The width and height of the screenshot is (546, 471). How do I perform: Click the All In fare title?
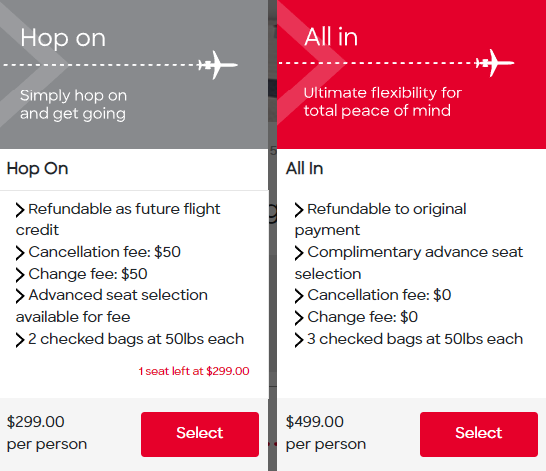(x=304, y=169)
